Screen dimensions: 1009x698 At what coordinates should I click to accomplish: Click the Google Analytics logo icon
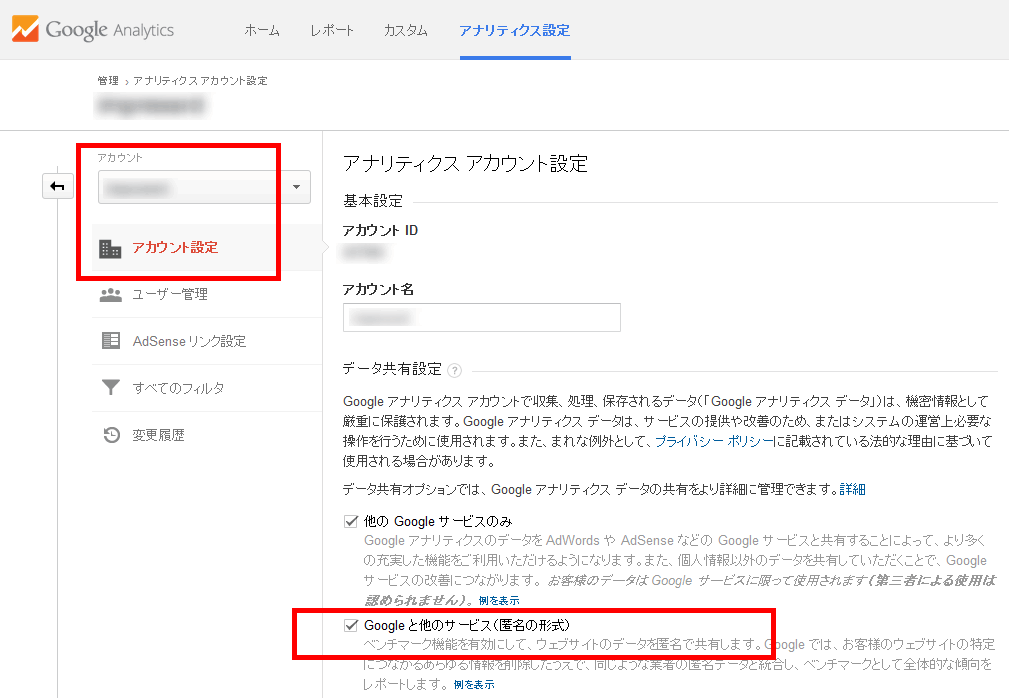pyautogui.click(x=25, y=29)
